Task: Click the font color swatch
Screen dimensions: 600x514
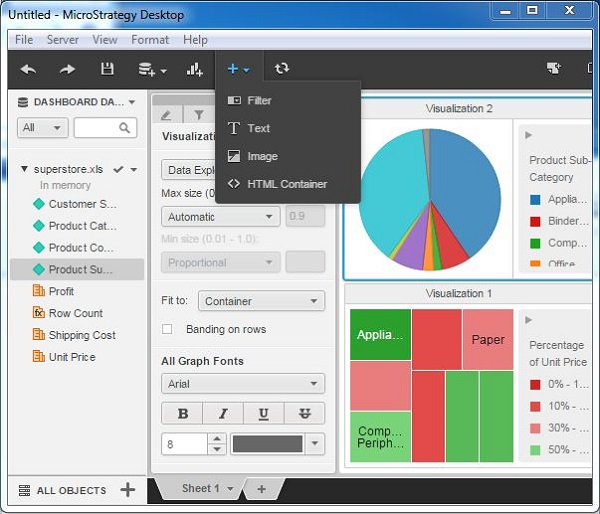Action: point(267,444)
